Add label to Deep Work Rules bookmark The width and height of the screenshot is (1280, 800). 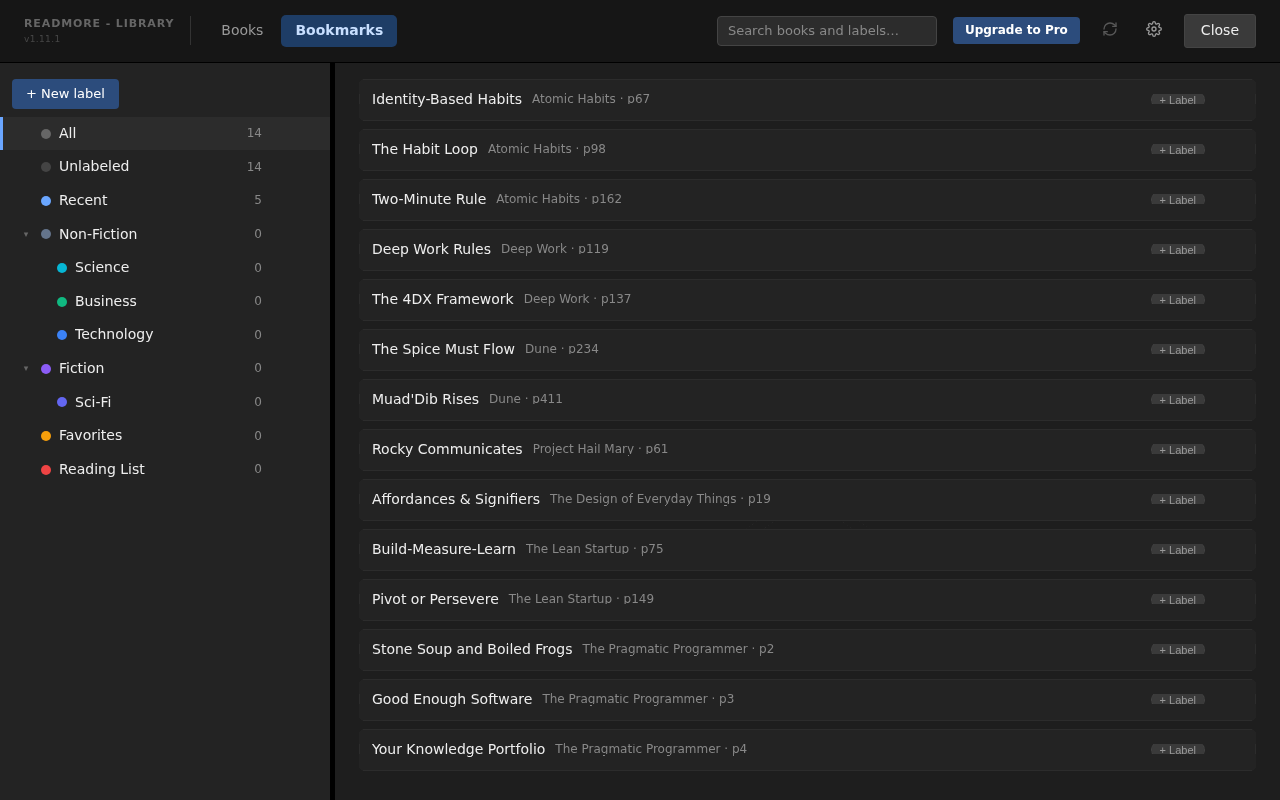tap(1178, 250)
